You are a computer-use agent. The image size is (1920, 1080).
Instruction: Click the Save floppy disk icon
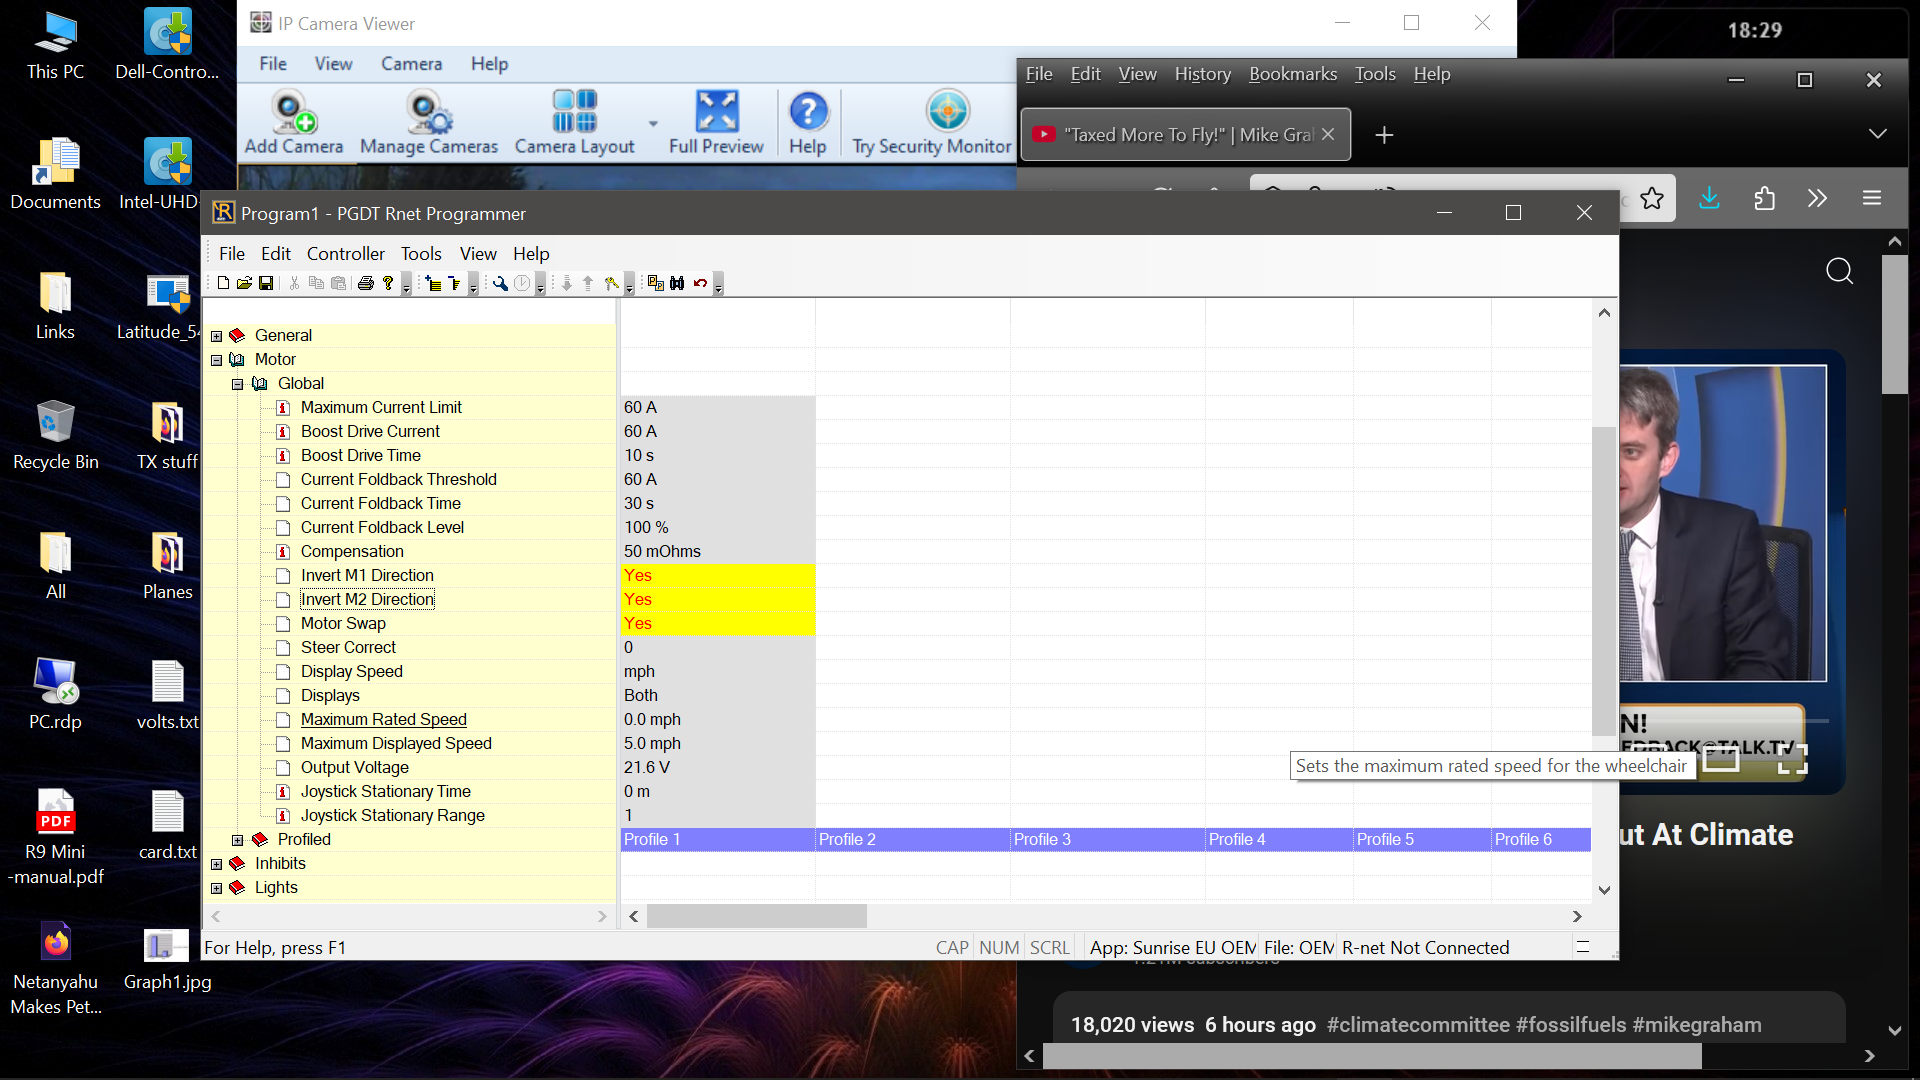[x=266, y=283]
